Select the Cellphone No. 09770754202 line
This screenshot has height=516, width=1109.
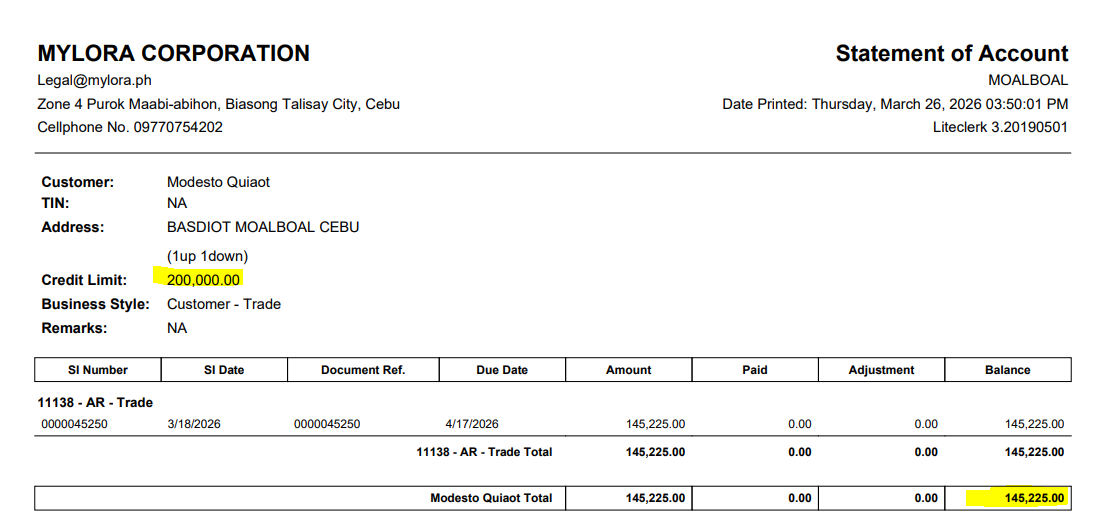coord(130,127)
